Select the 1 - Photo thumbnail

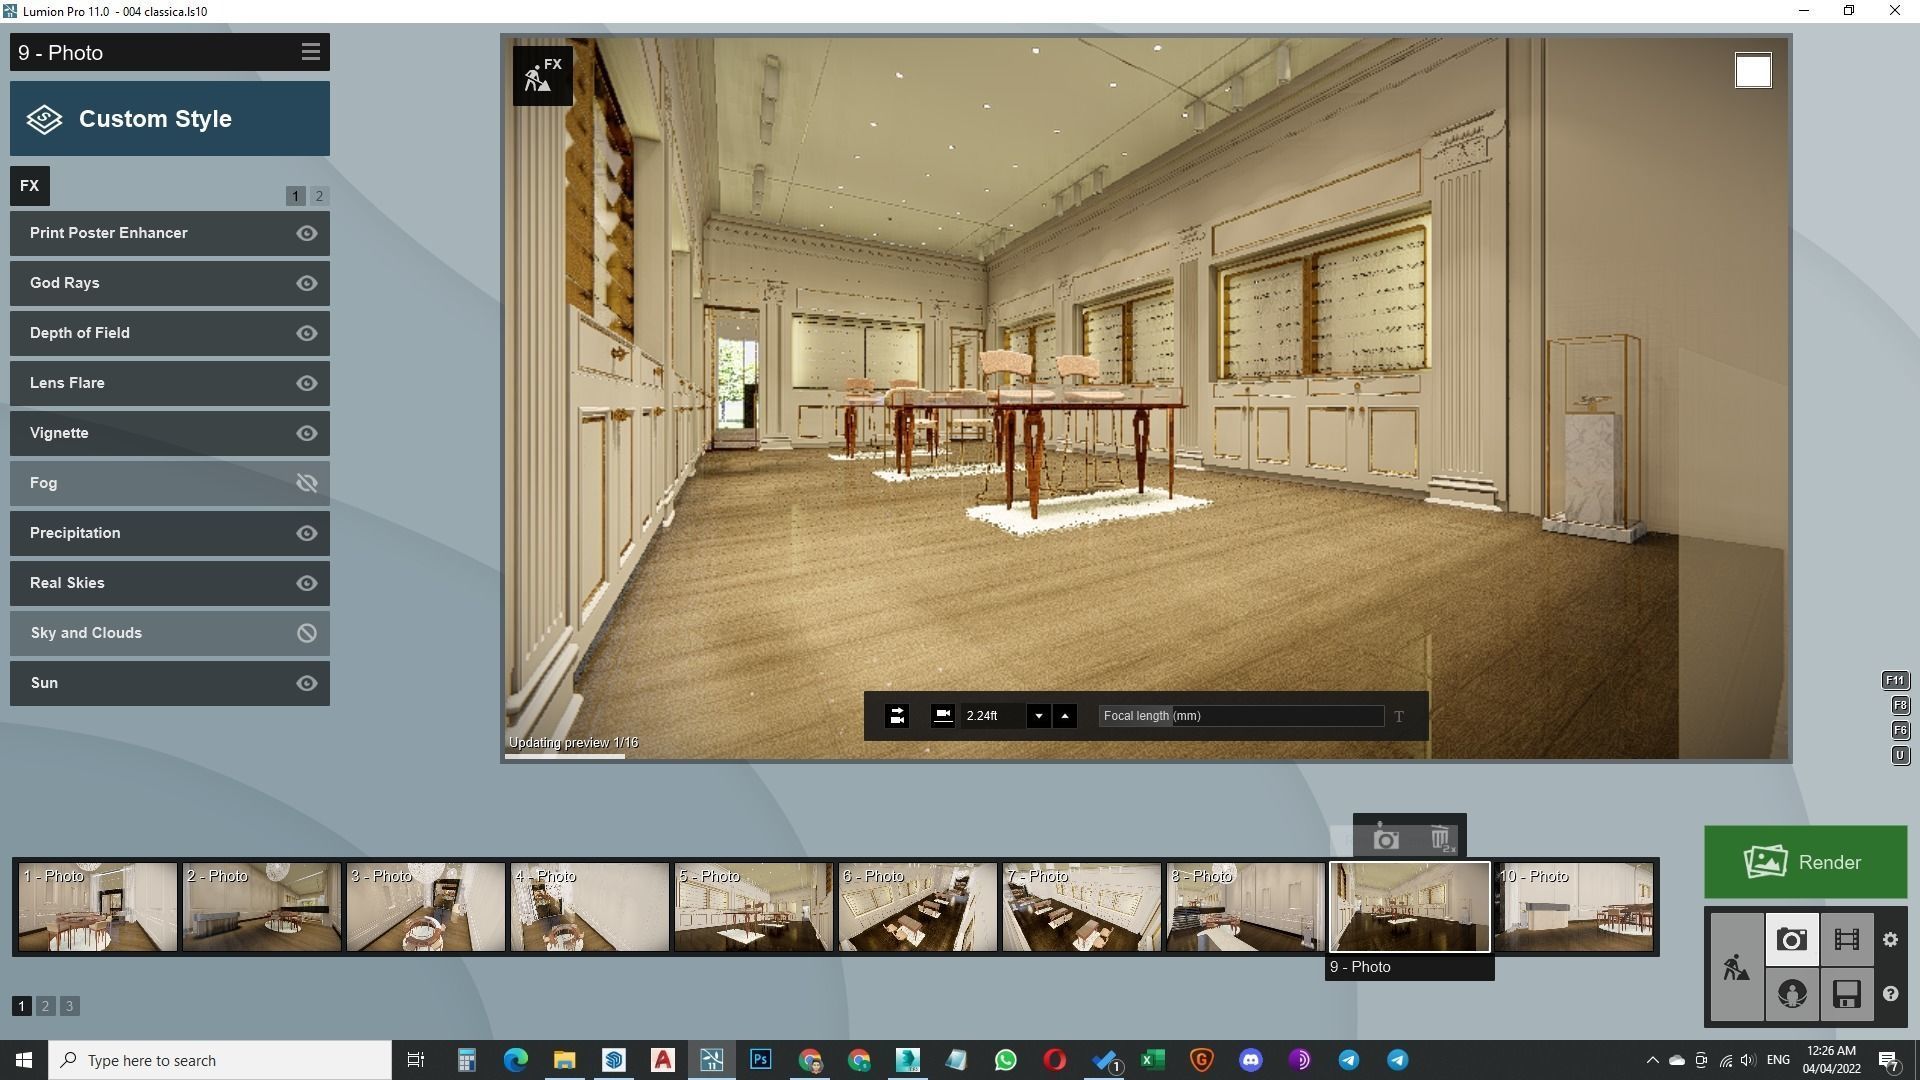[x=97, y=907]
